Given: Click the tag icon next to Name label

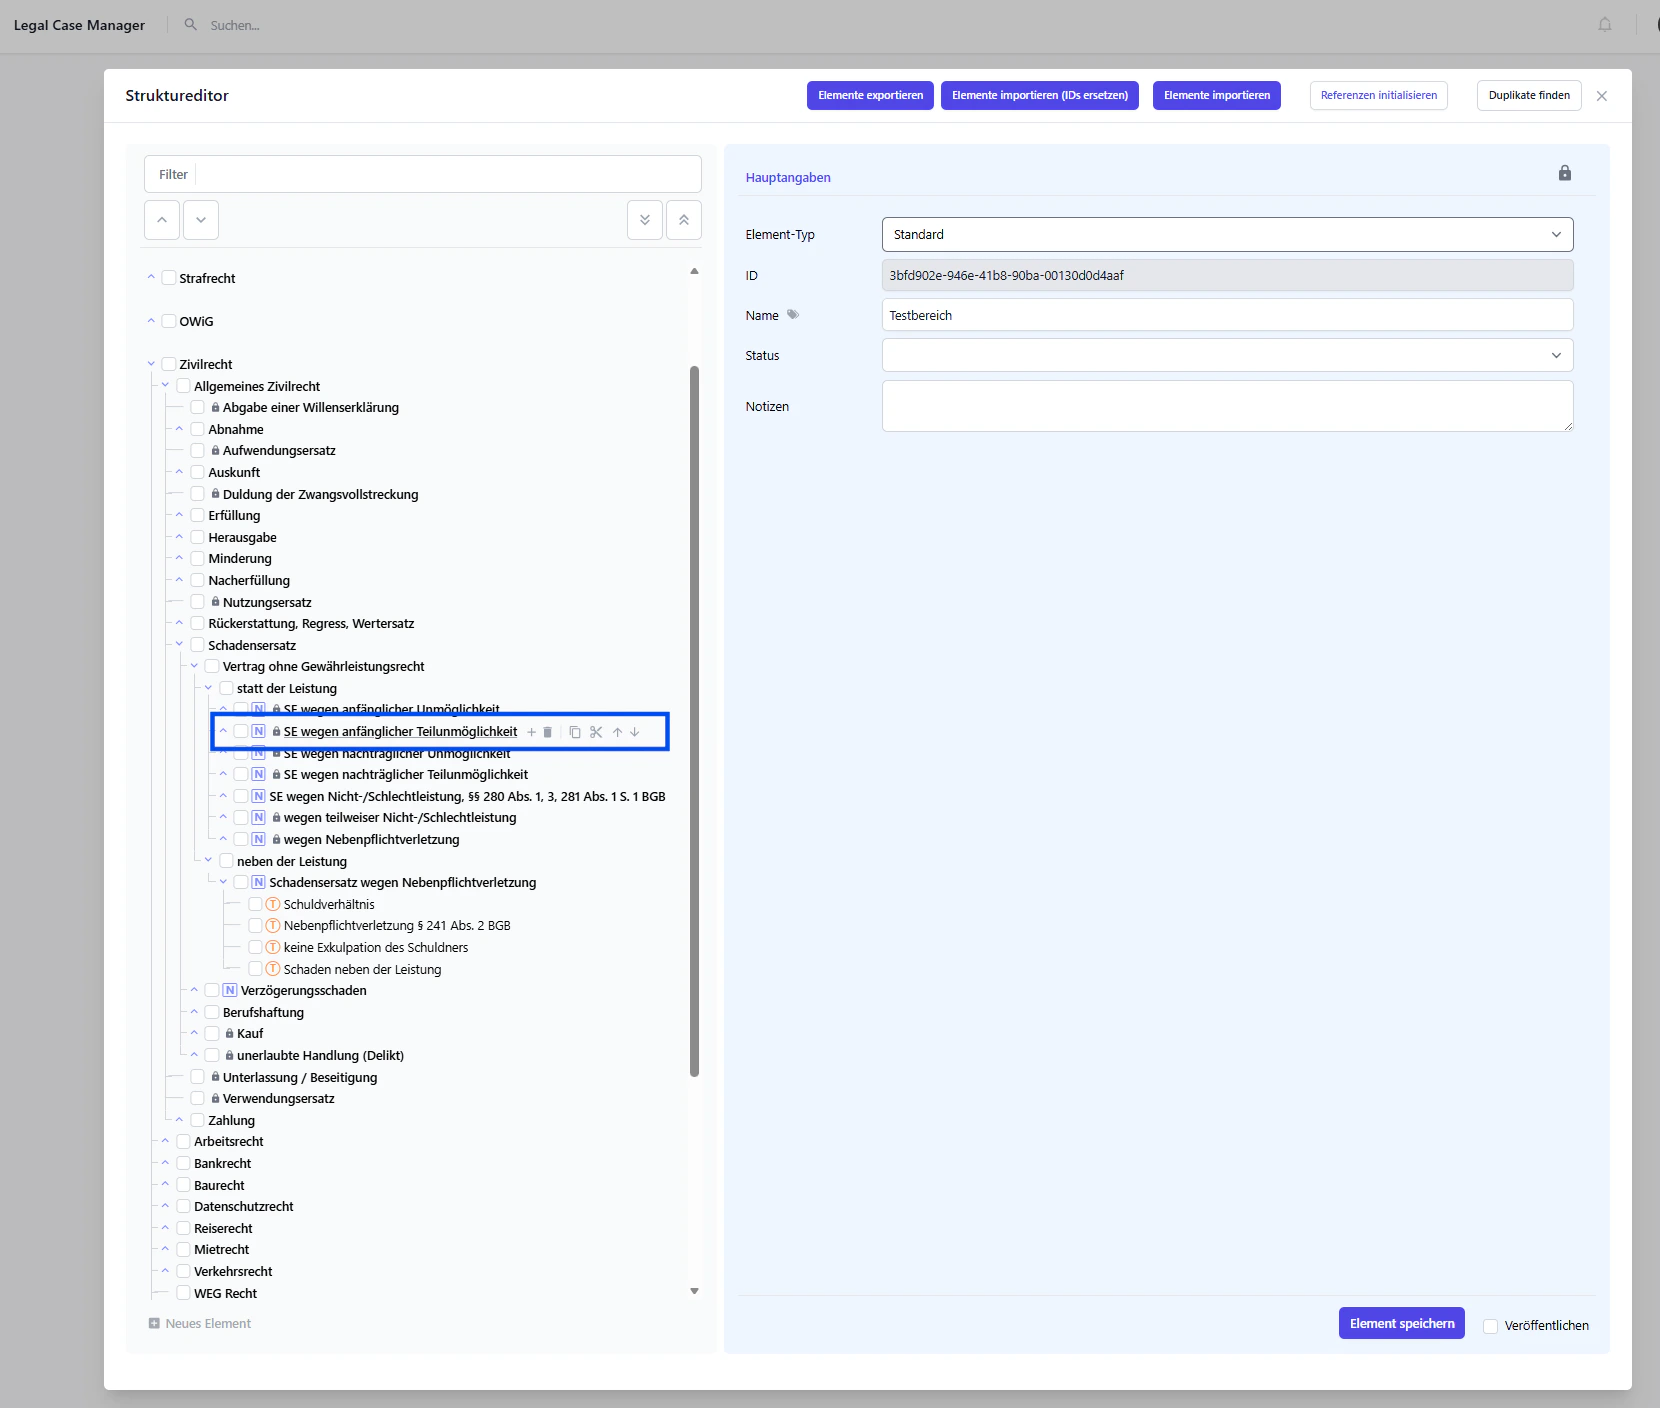Looking at the screenshot, I should point(793,314).
